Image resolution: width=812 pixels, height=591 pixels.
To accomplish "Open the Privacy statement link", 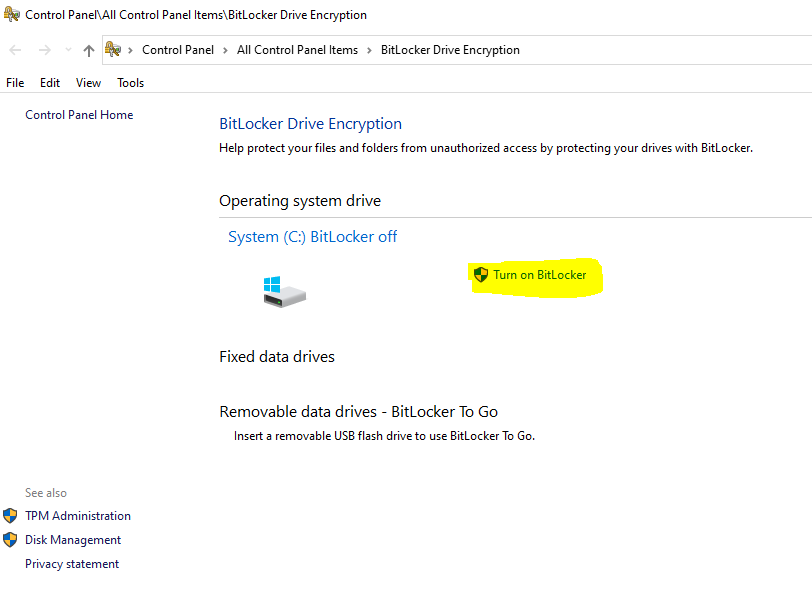I will (72, 564).
